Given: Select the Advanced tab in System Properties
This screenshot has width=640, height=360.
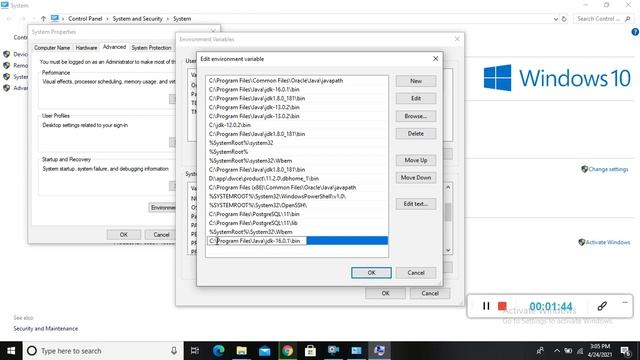Looking at the screenshot, I should [x=114, y=47].
